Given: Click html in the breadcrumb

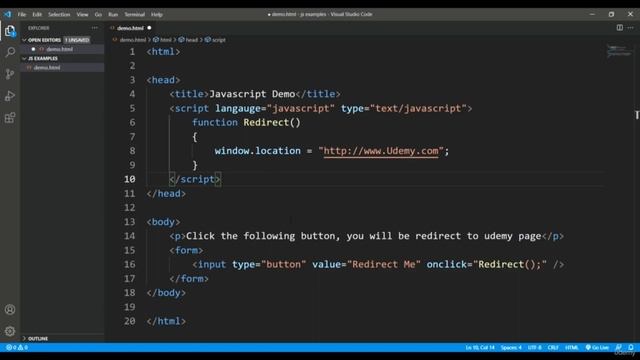Looking at the screenshot, I should tap(166, 40).
